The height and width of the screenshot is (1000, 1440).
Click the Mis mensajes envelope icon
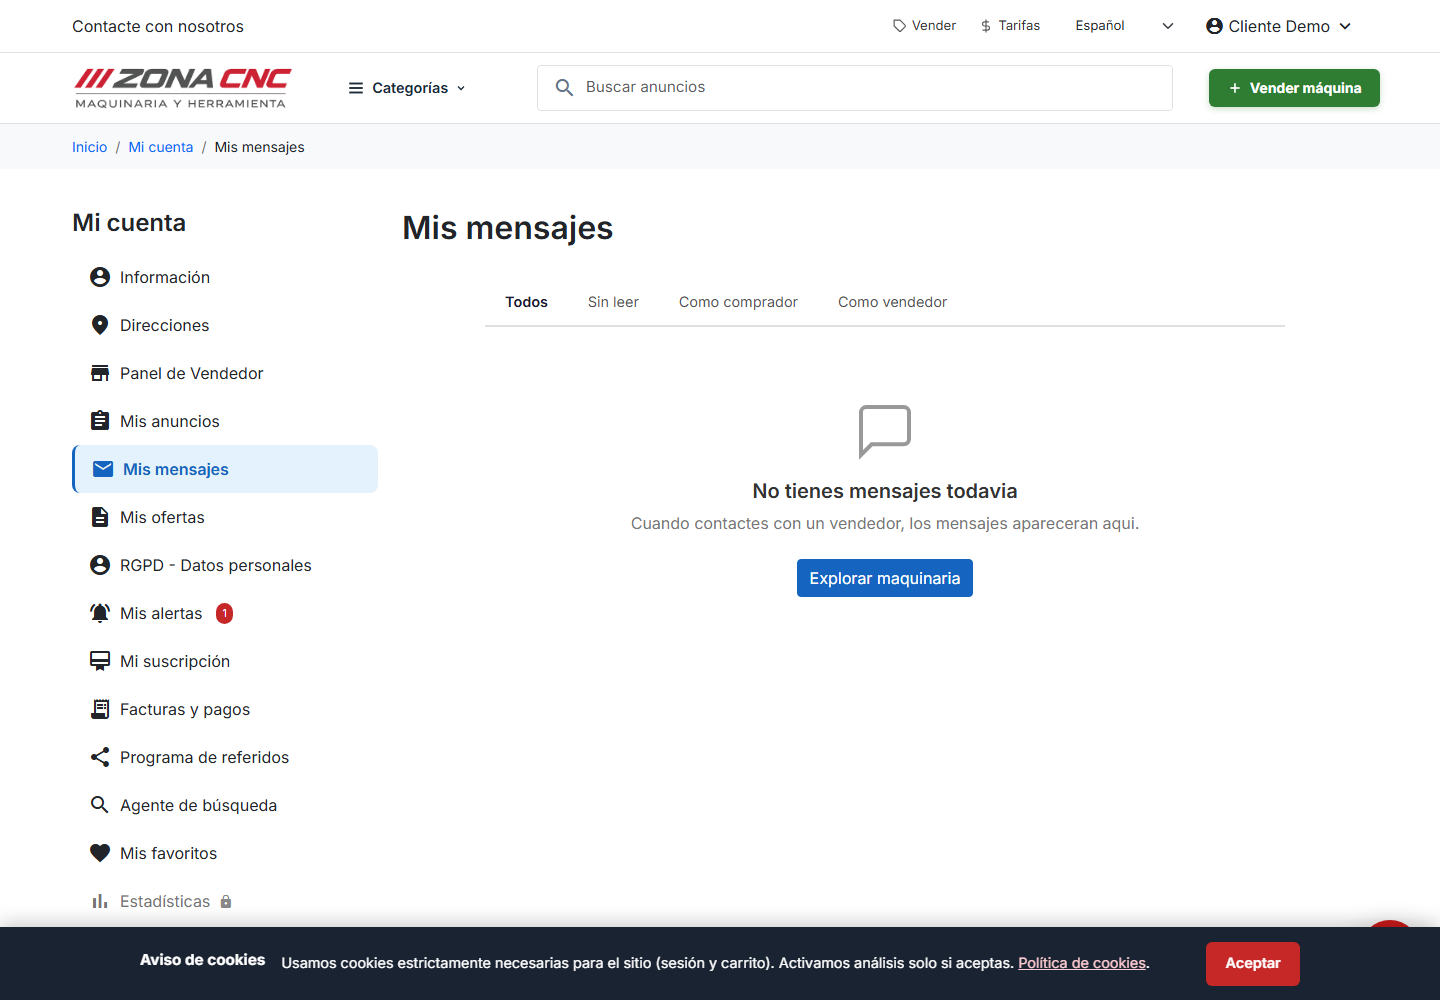click(103, 469)
